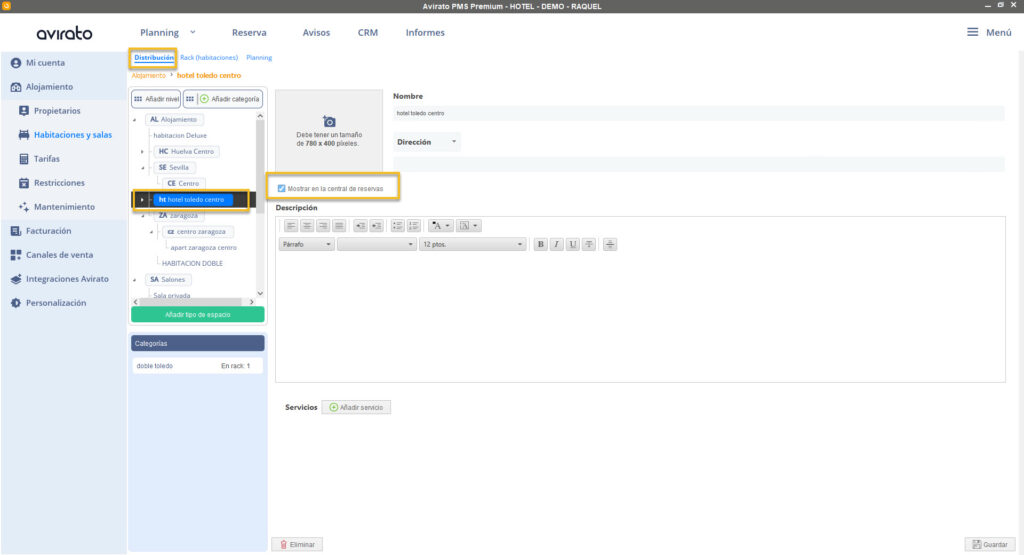
Task: Select doble toledo category row
Action: (198, 366)
